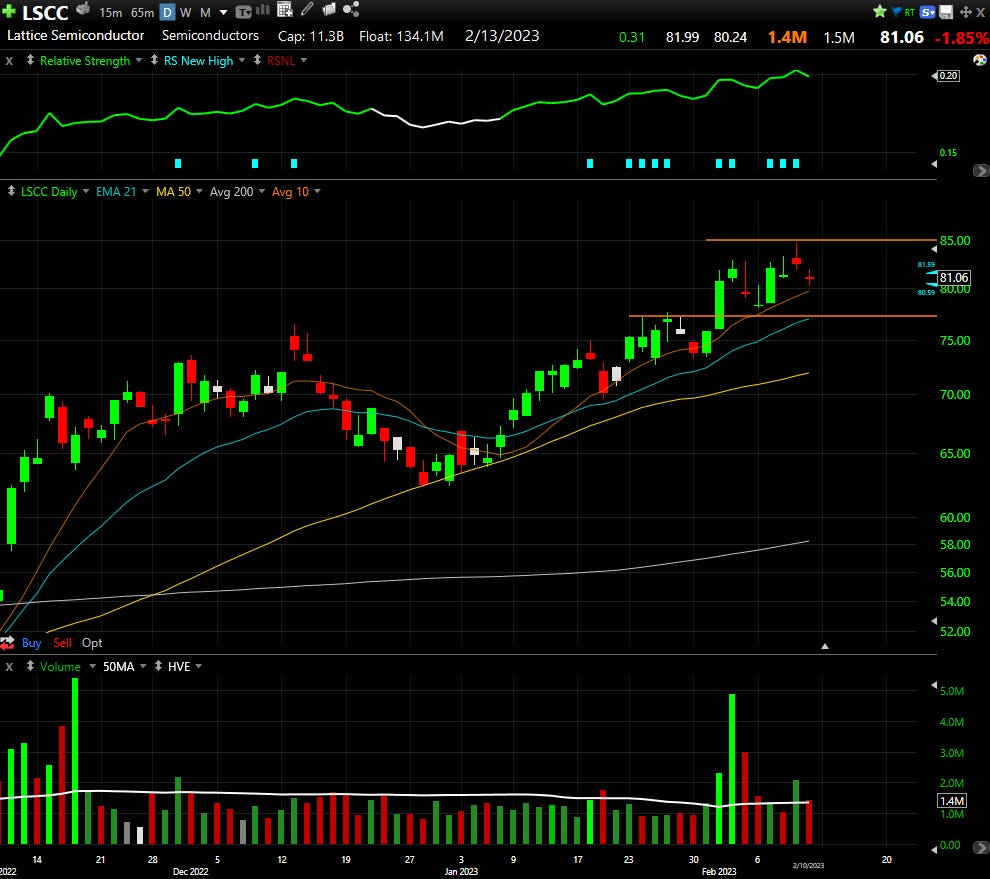
Task: Click the 1.4M volume scale label
Action: (x=952, y=801)
